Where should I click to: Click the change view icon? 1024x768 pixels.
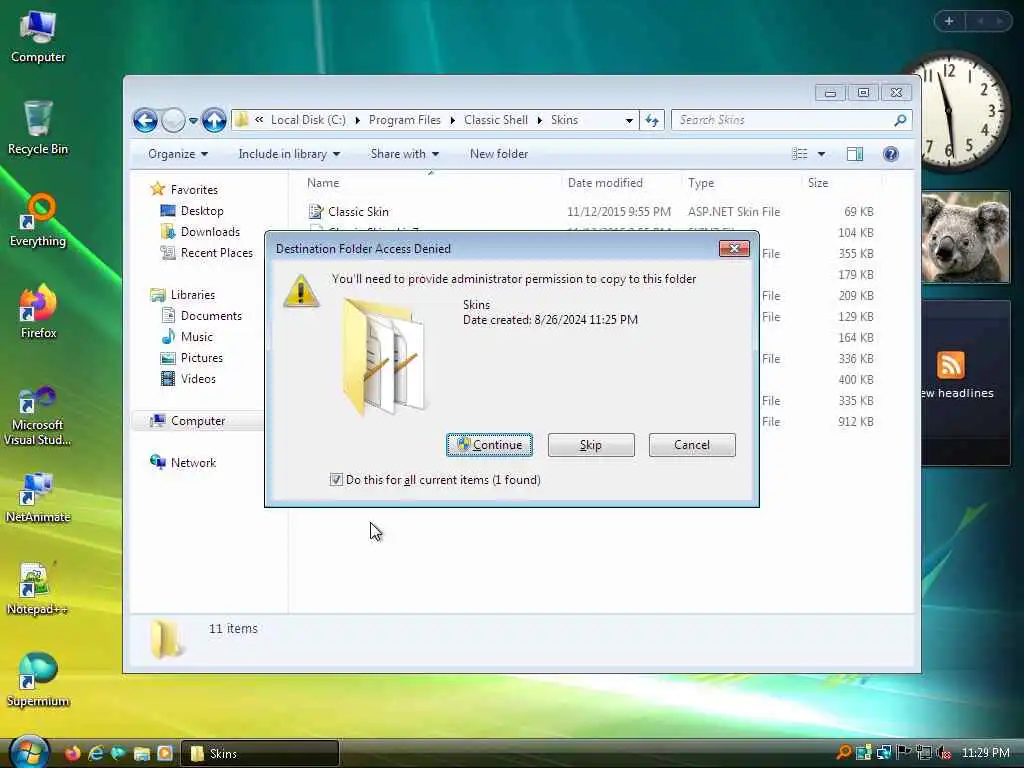point(800,154)
